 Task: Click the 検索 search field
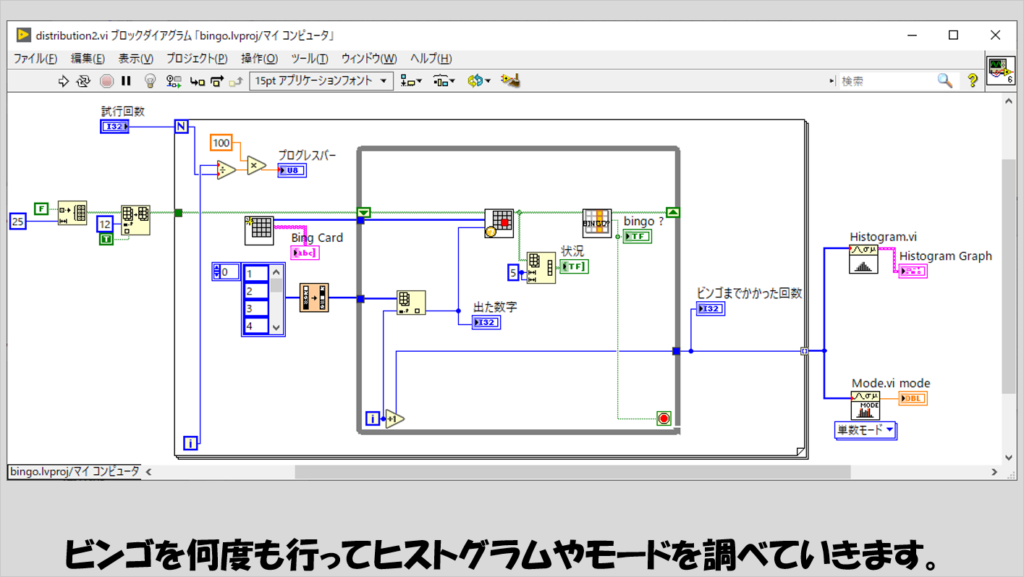click(x=883, y=81)
